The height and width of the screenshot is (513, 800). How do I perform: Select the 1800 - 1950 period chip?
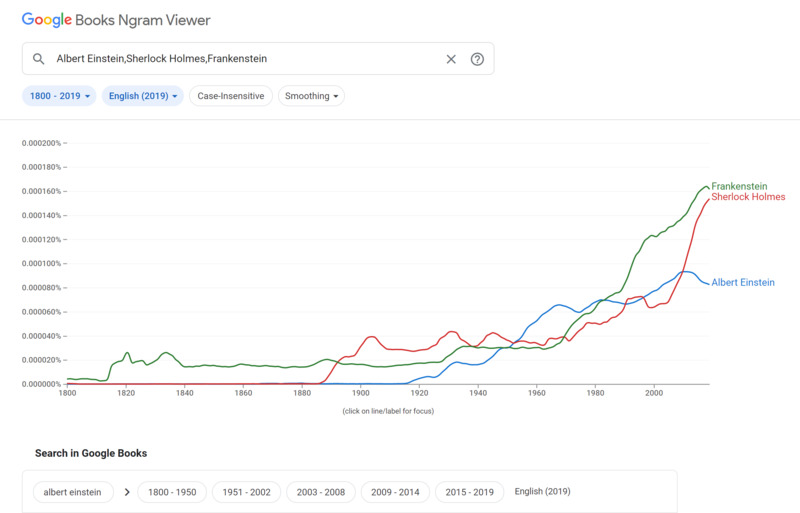click(x=173, y=492)
